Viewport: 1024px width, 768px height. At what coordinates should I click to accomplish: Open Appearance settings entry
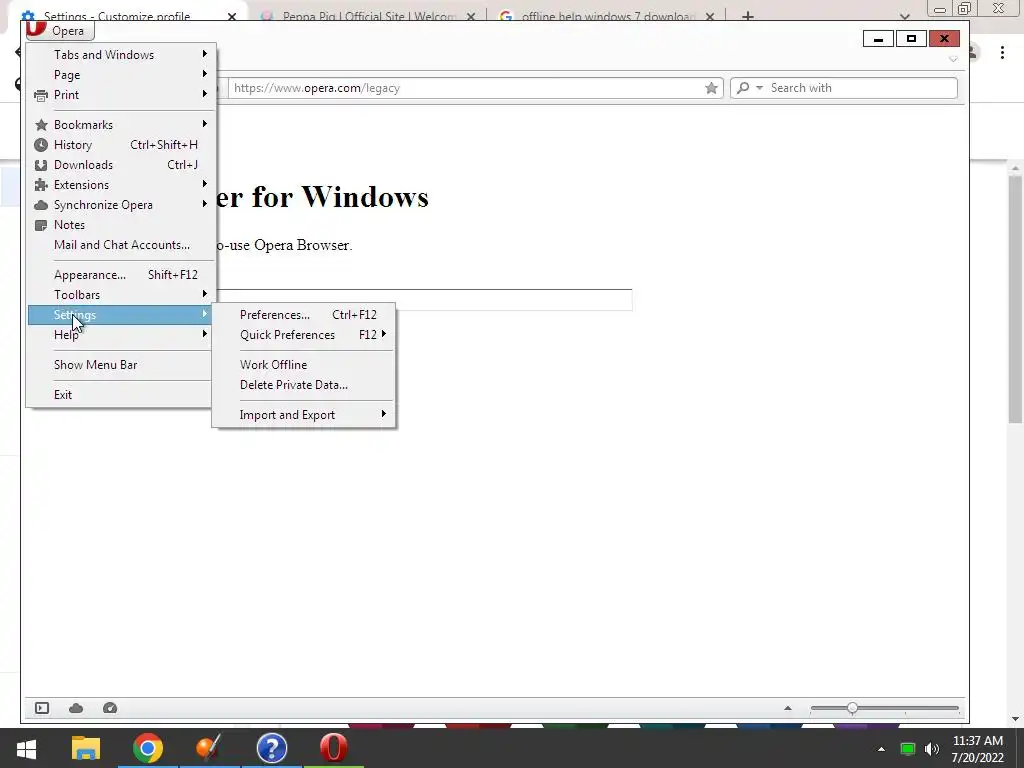click(x=121, y=275)
